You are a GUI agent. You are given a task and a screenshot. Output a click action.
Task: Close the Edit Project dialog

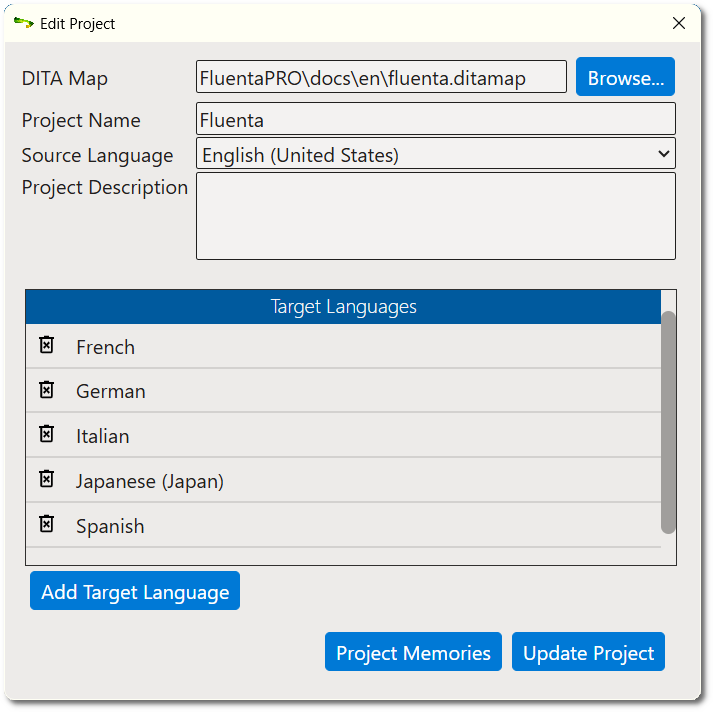pyautogui.click(x=679, y=23)
